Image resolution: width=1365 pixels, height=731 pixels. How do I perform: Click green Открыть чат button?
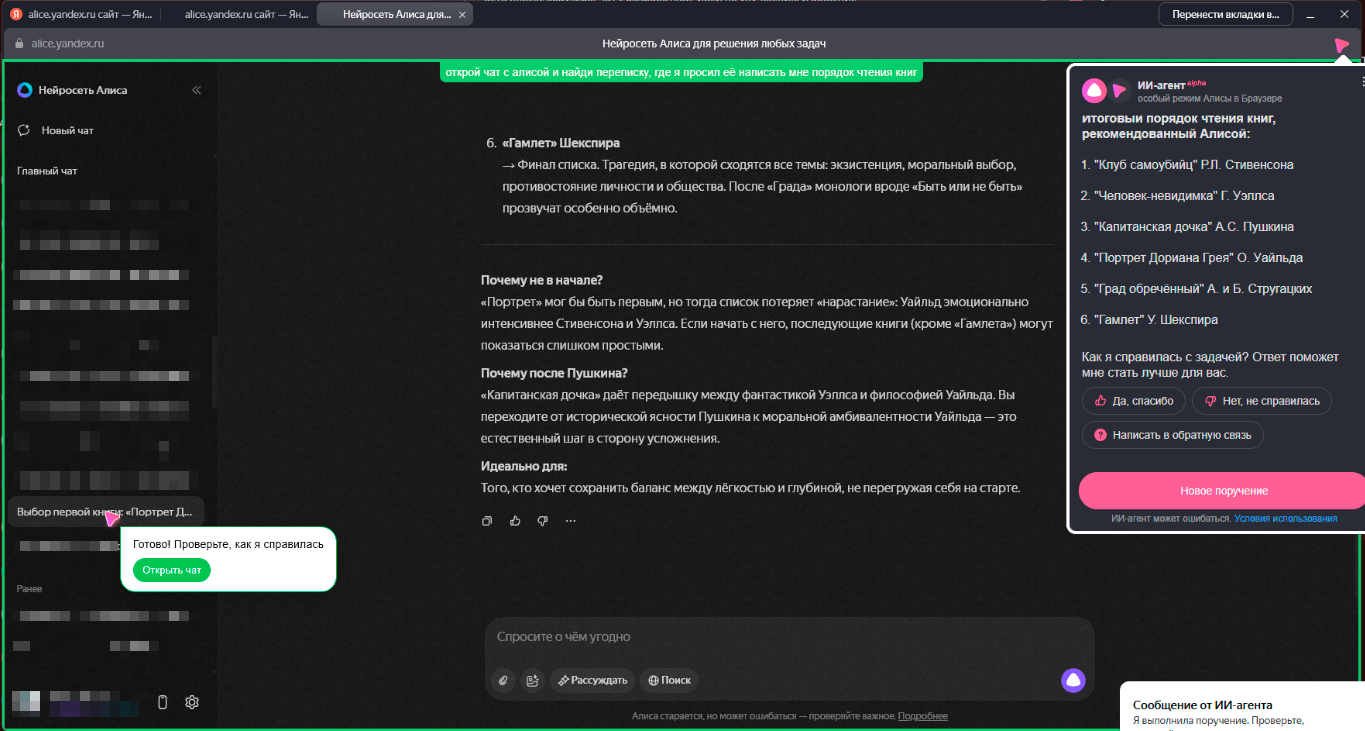coord(172,570)
